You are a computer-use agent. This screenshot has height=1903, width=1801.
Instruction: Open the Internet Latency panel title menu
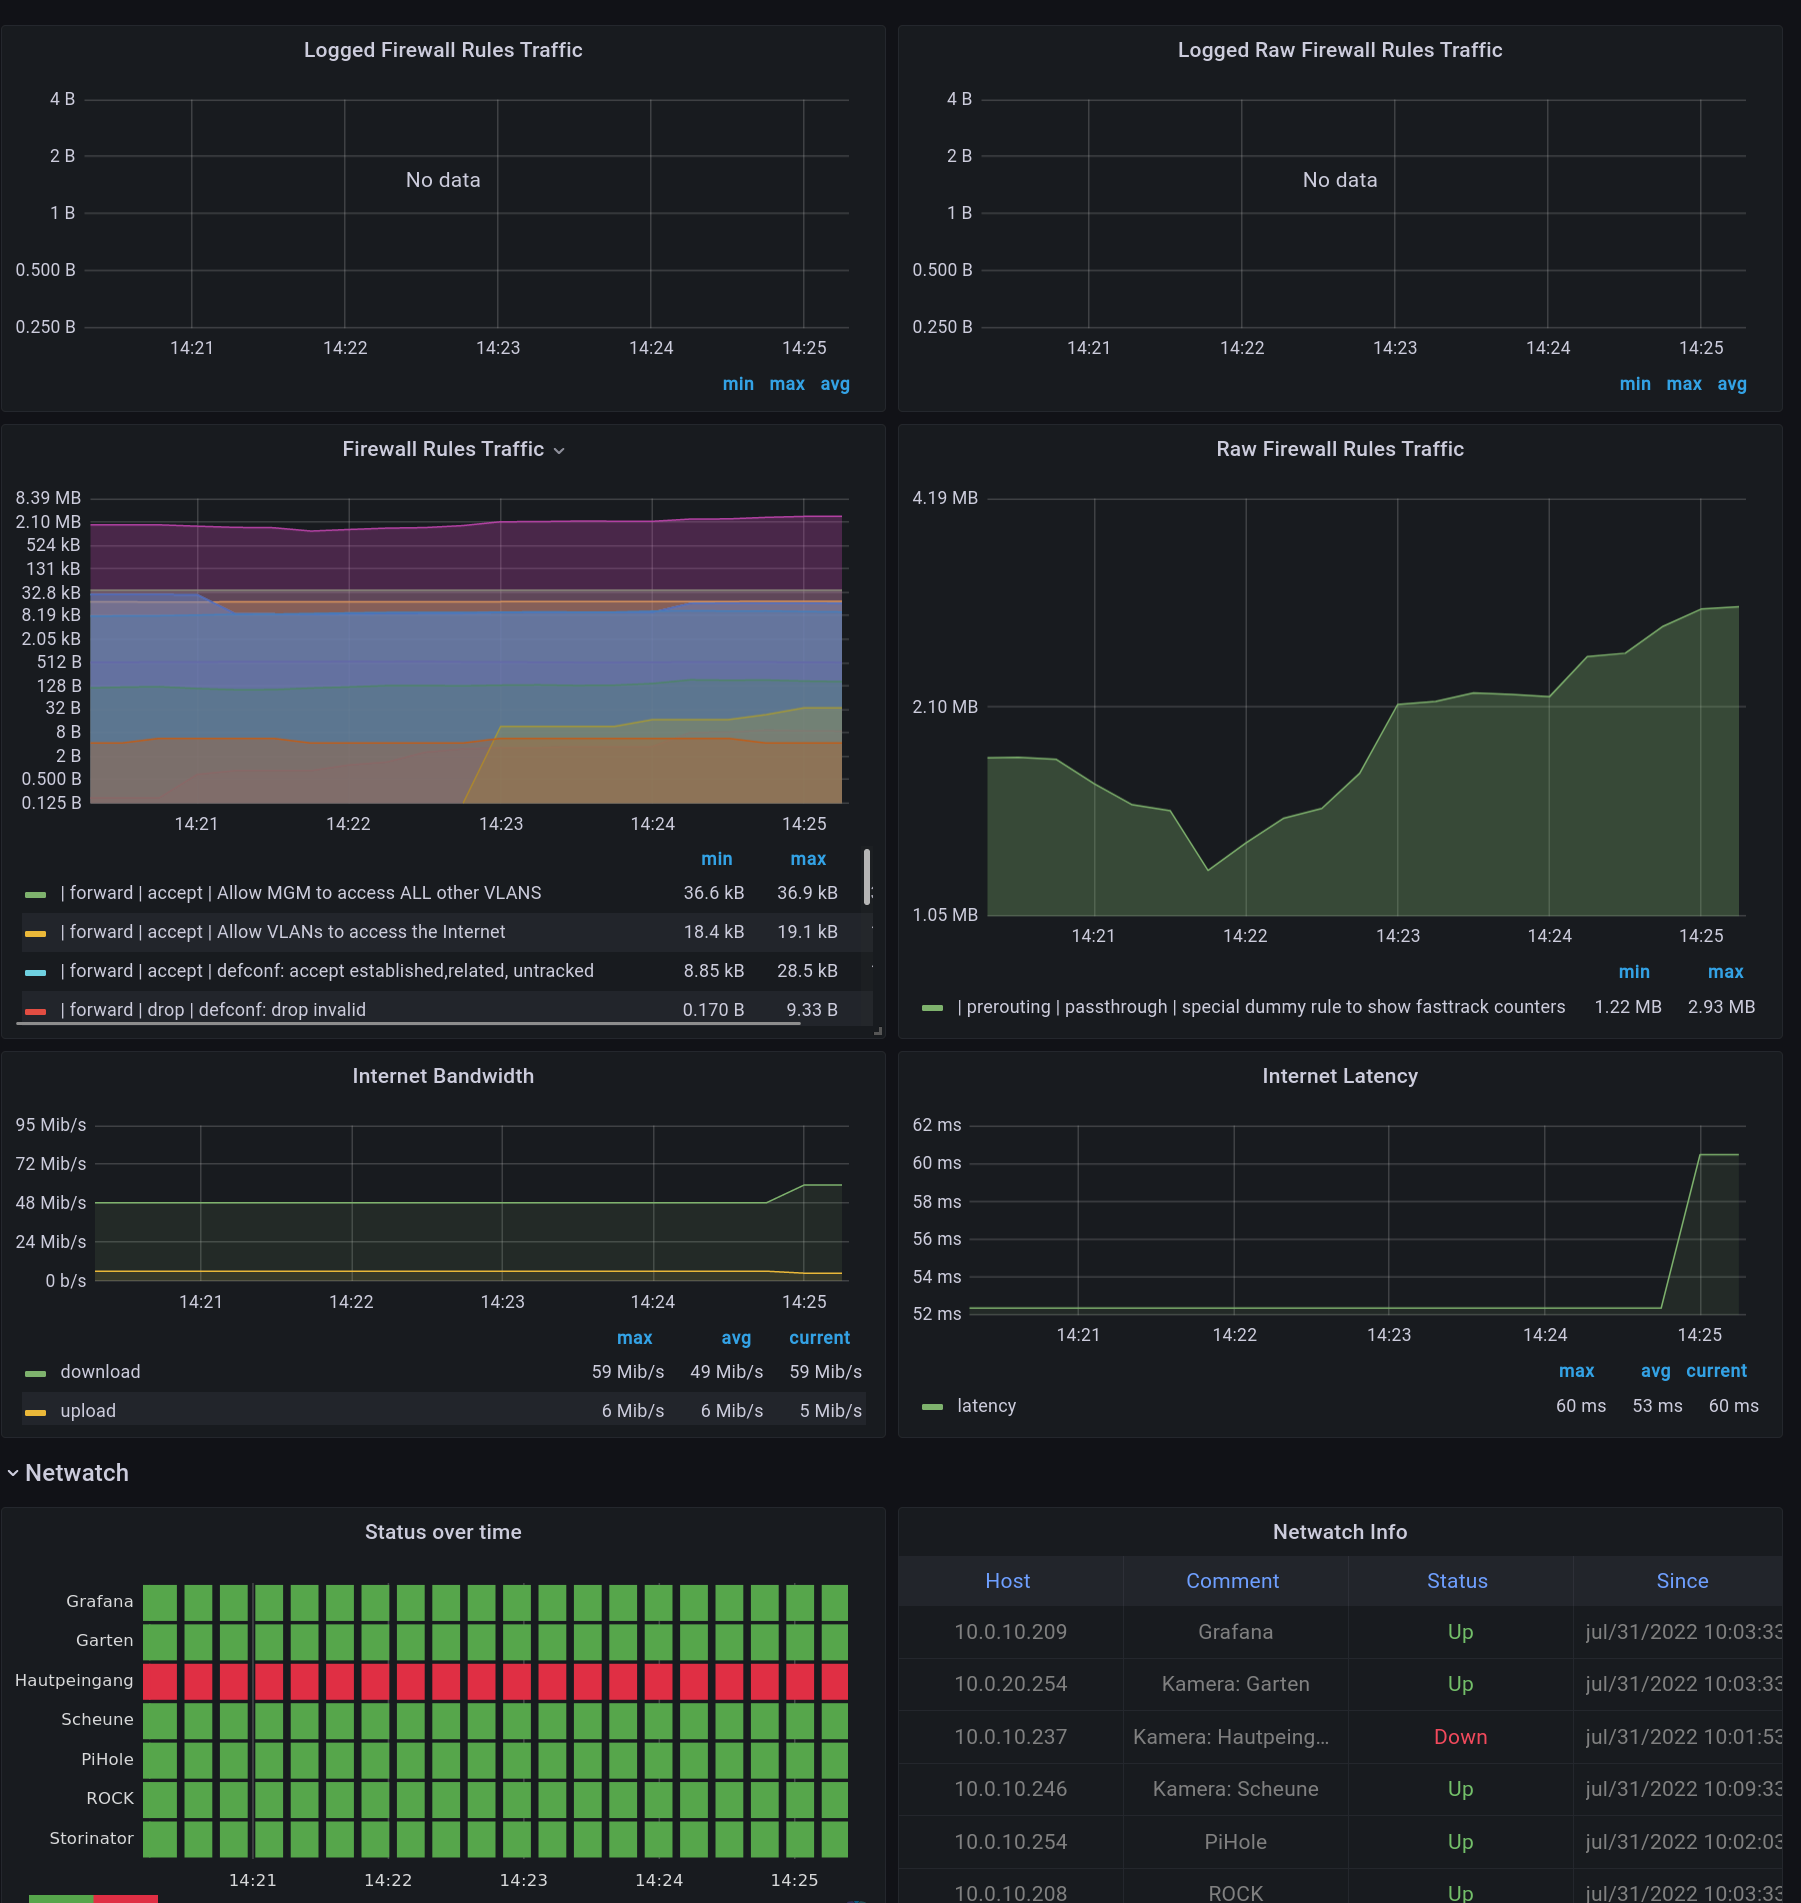[1339, 1076]
